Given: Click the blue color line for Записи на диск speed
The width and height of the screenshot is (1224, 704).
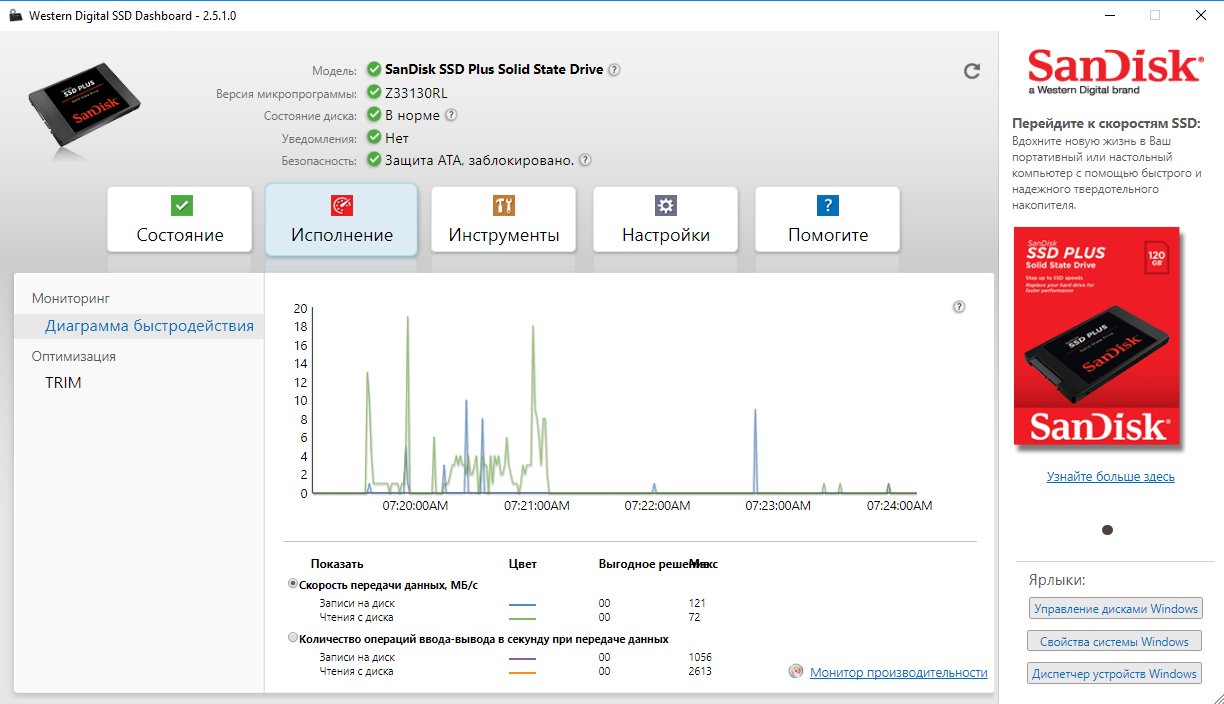Looking at the screenshot, I should click(522, 605).
